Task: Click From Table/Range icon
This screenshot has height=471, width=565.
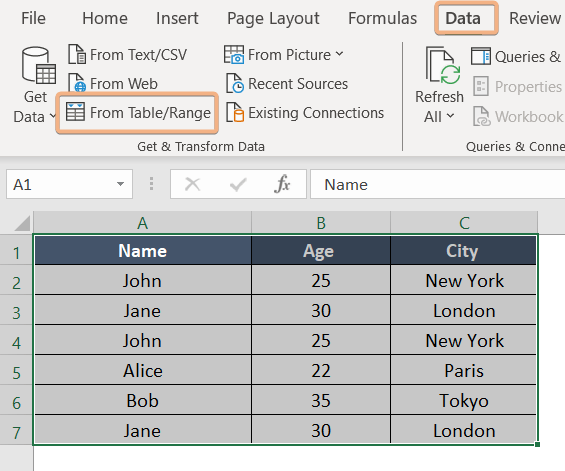Action: (x=75, y=111)
